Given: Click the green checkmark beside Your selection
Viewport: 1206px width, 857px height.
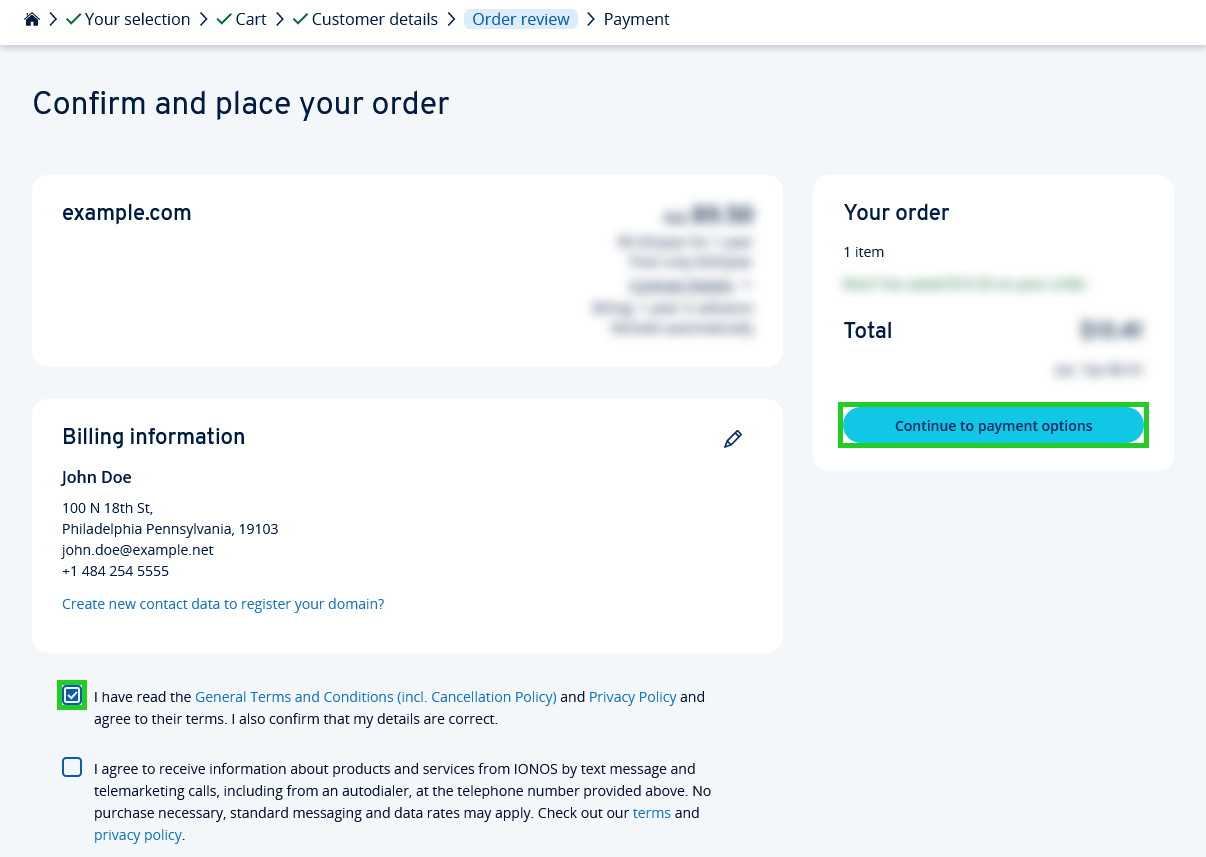Looking at the screenshot, I should pos(72,19).
